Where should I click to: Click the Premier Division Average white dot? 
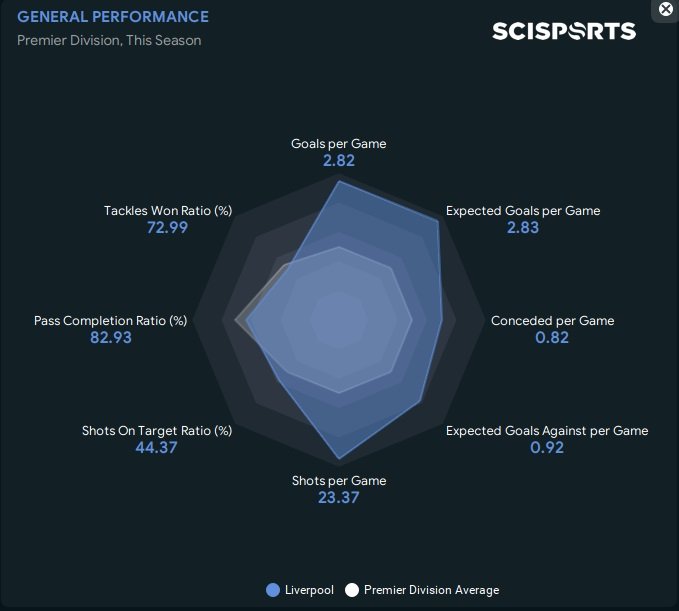[351, 590]
